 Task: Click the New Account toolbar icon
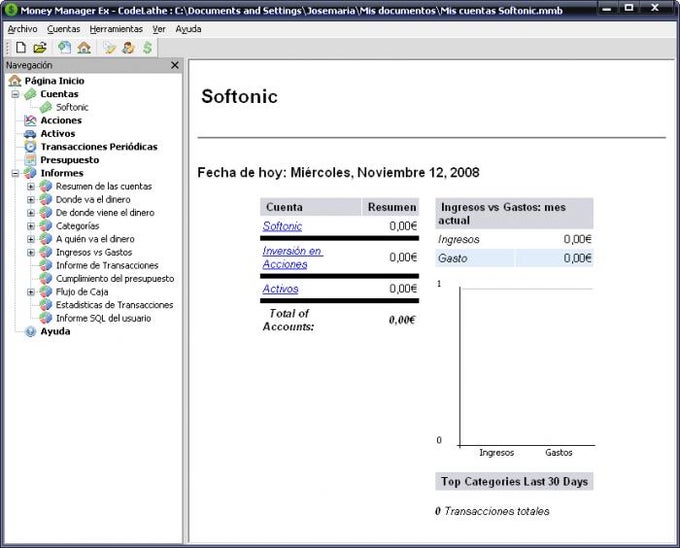pyautogui.click(x=64, y=48)
